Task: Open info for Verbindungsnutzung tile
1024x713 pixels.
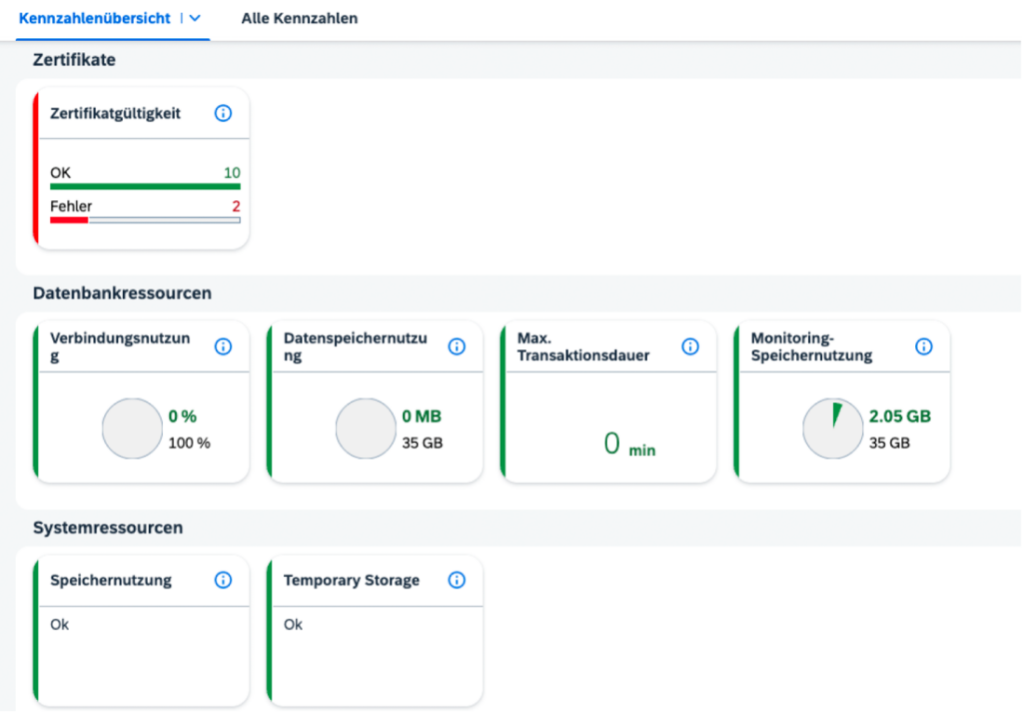Action: [223, 347]
